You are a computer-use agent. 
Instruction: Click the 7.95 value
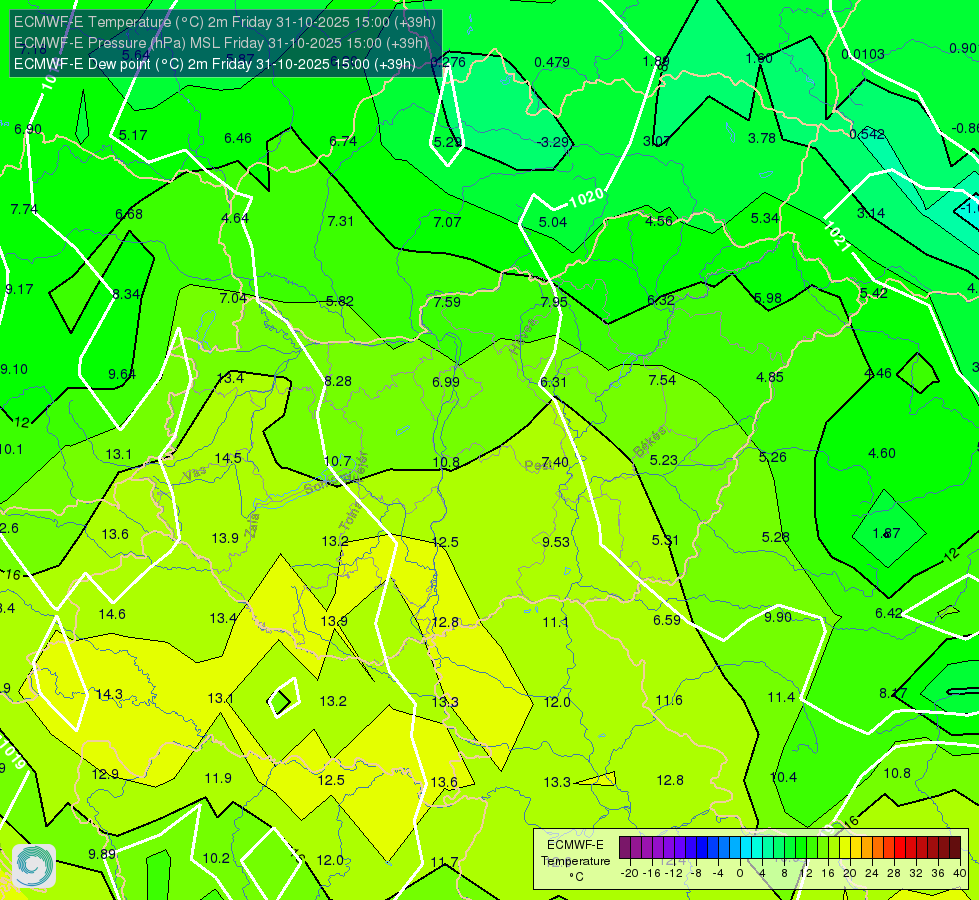click(554, 302)
